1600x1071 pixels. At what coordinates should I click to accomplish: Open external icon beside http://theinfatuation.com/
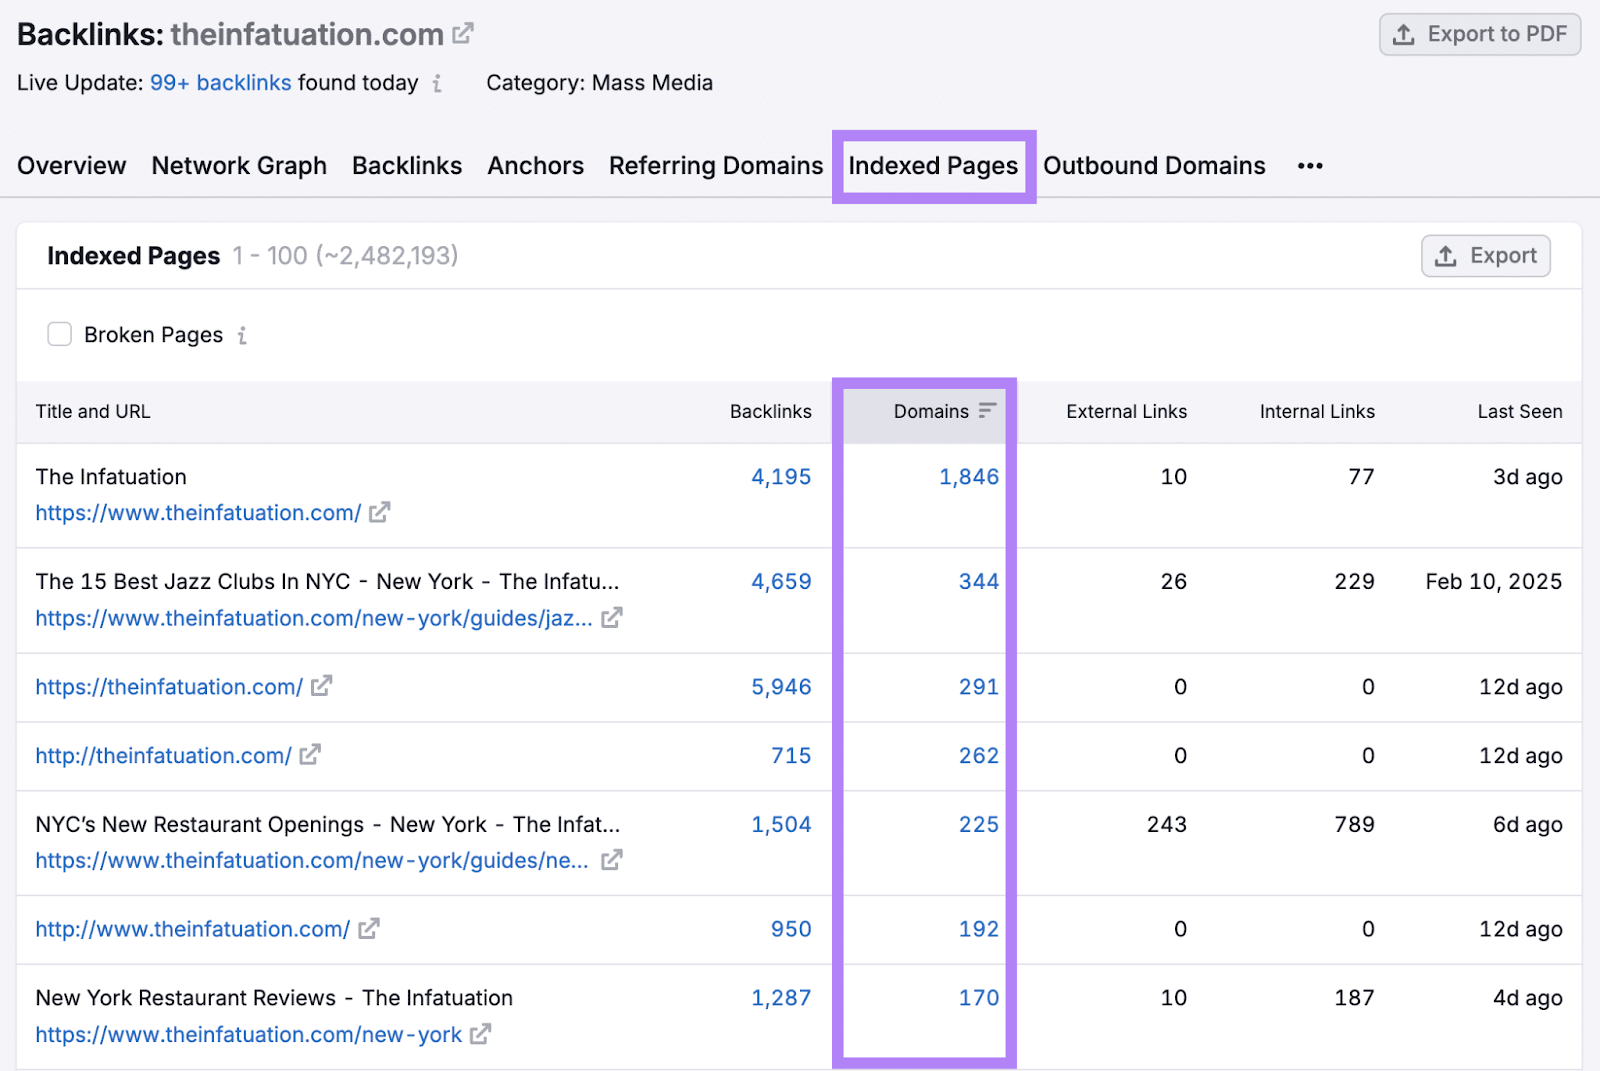coord(310,755)
